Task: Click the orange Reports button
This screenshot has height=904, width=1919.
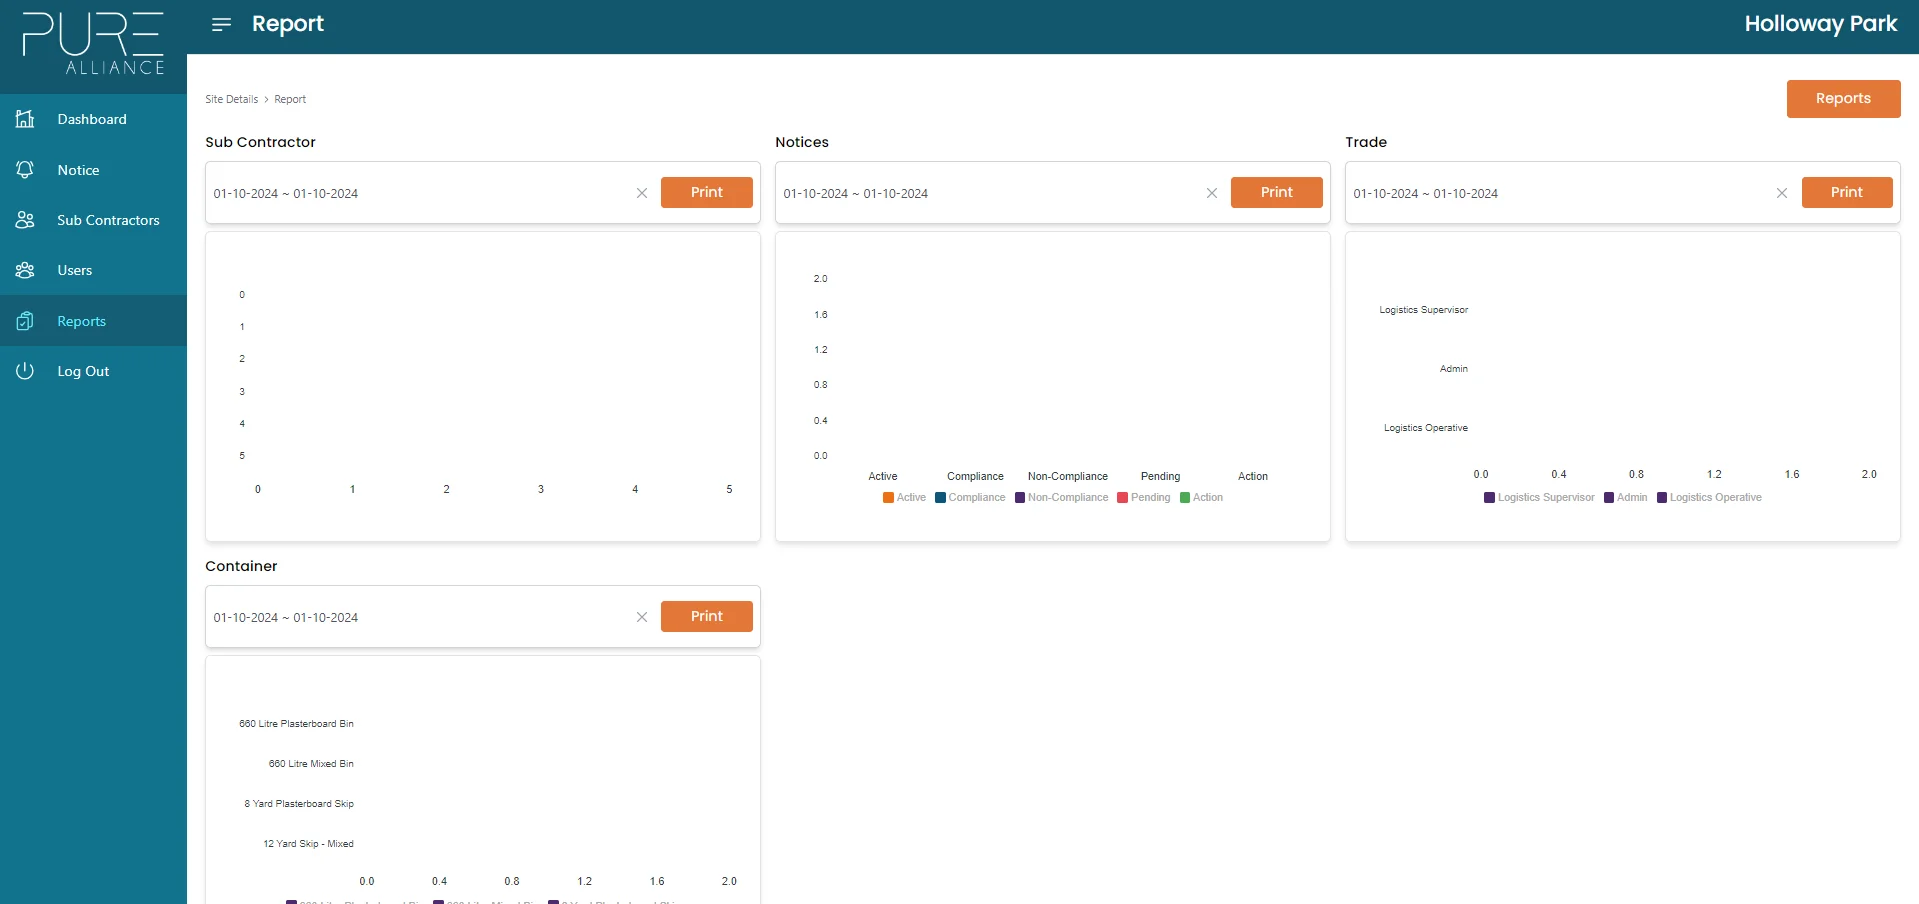Action: coord(1843,99)
